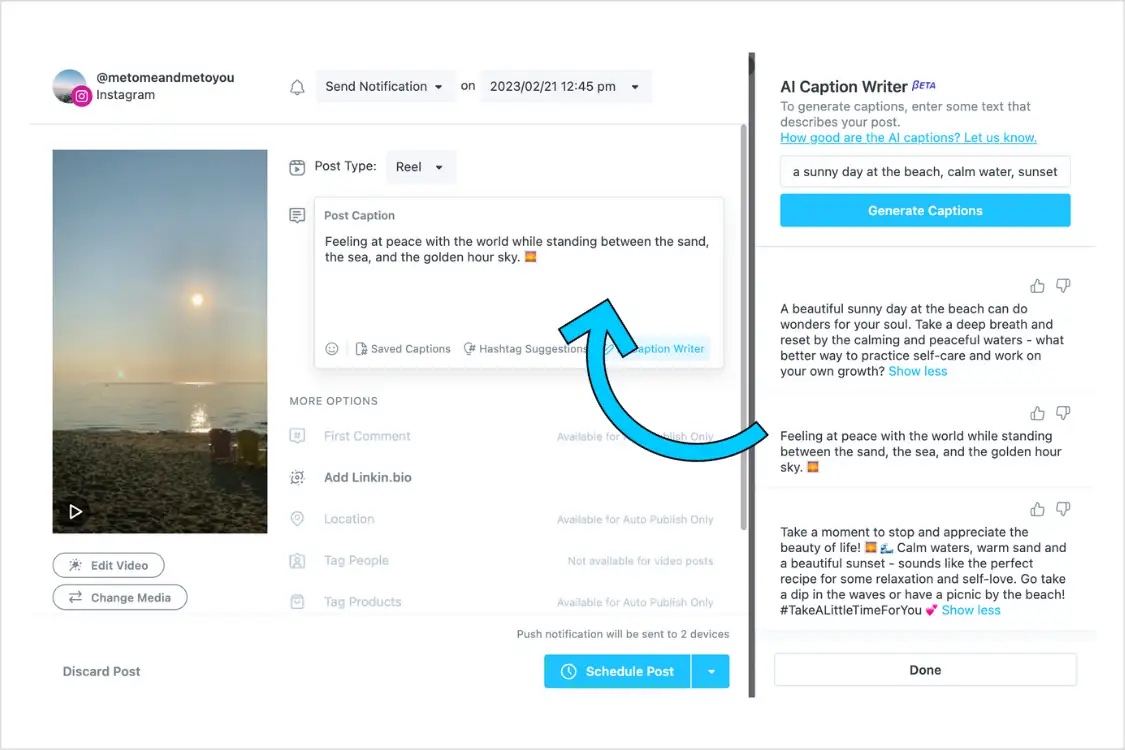
Task: Thumbs up the first AI caption suggestion
Action: [x=1039, y=285]
